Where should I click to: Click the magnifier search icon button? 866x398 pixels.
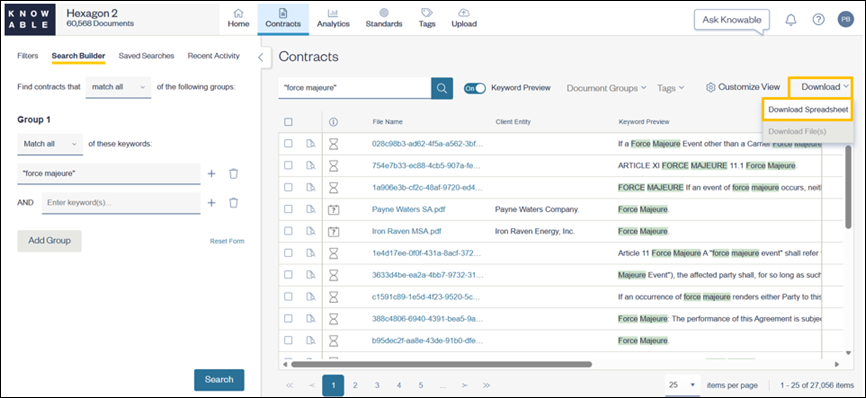(442, 88)
